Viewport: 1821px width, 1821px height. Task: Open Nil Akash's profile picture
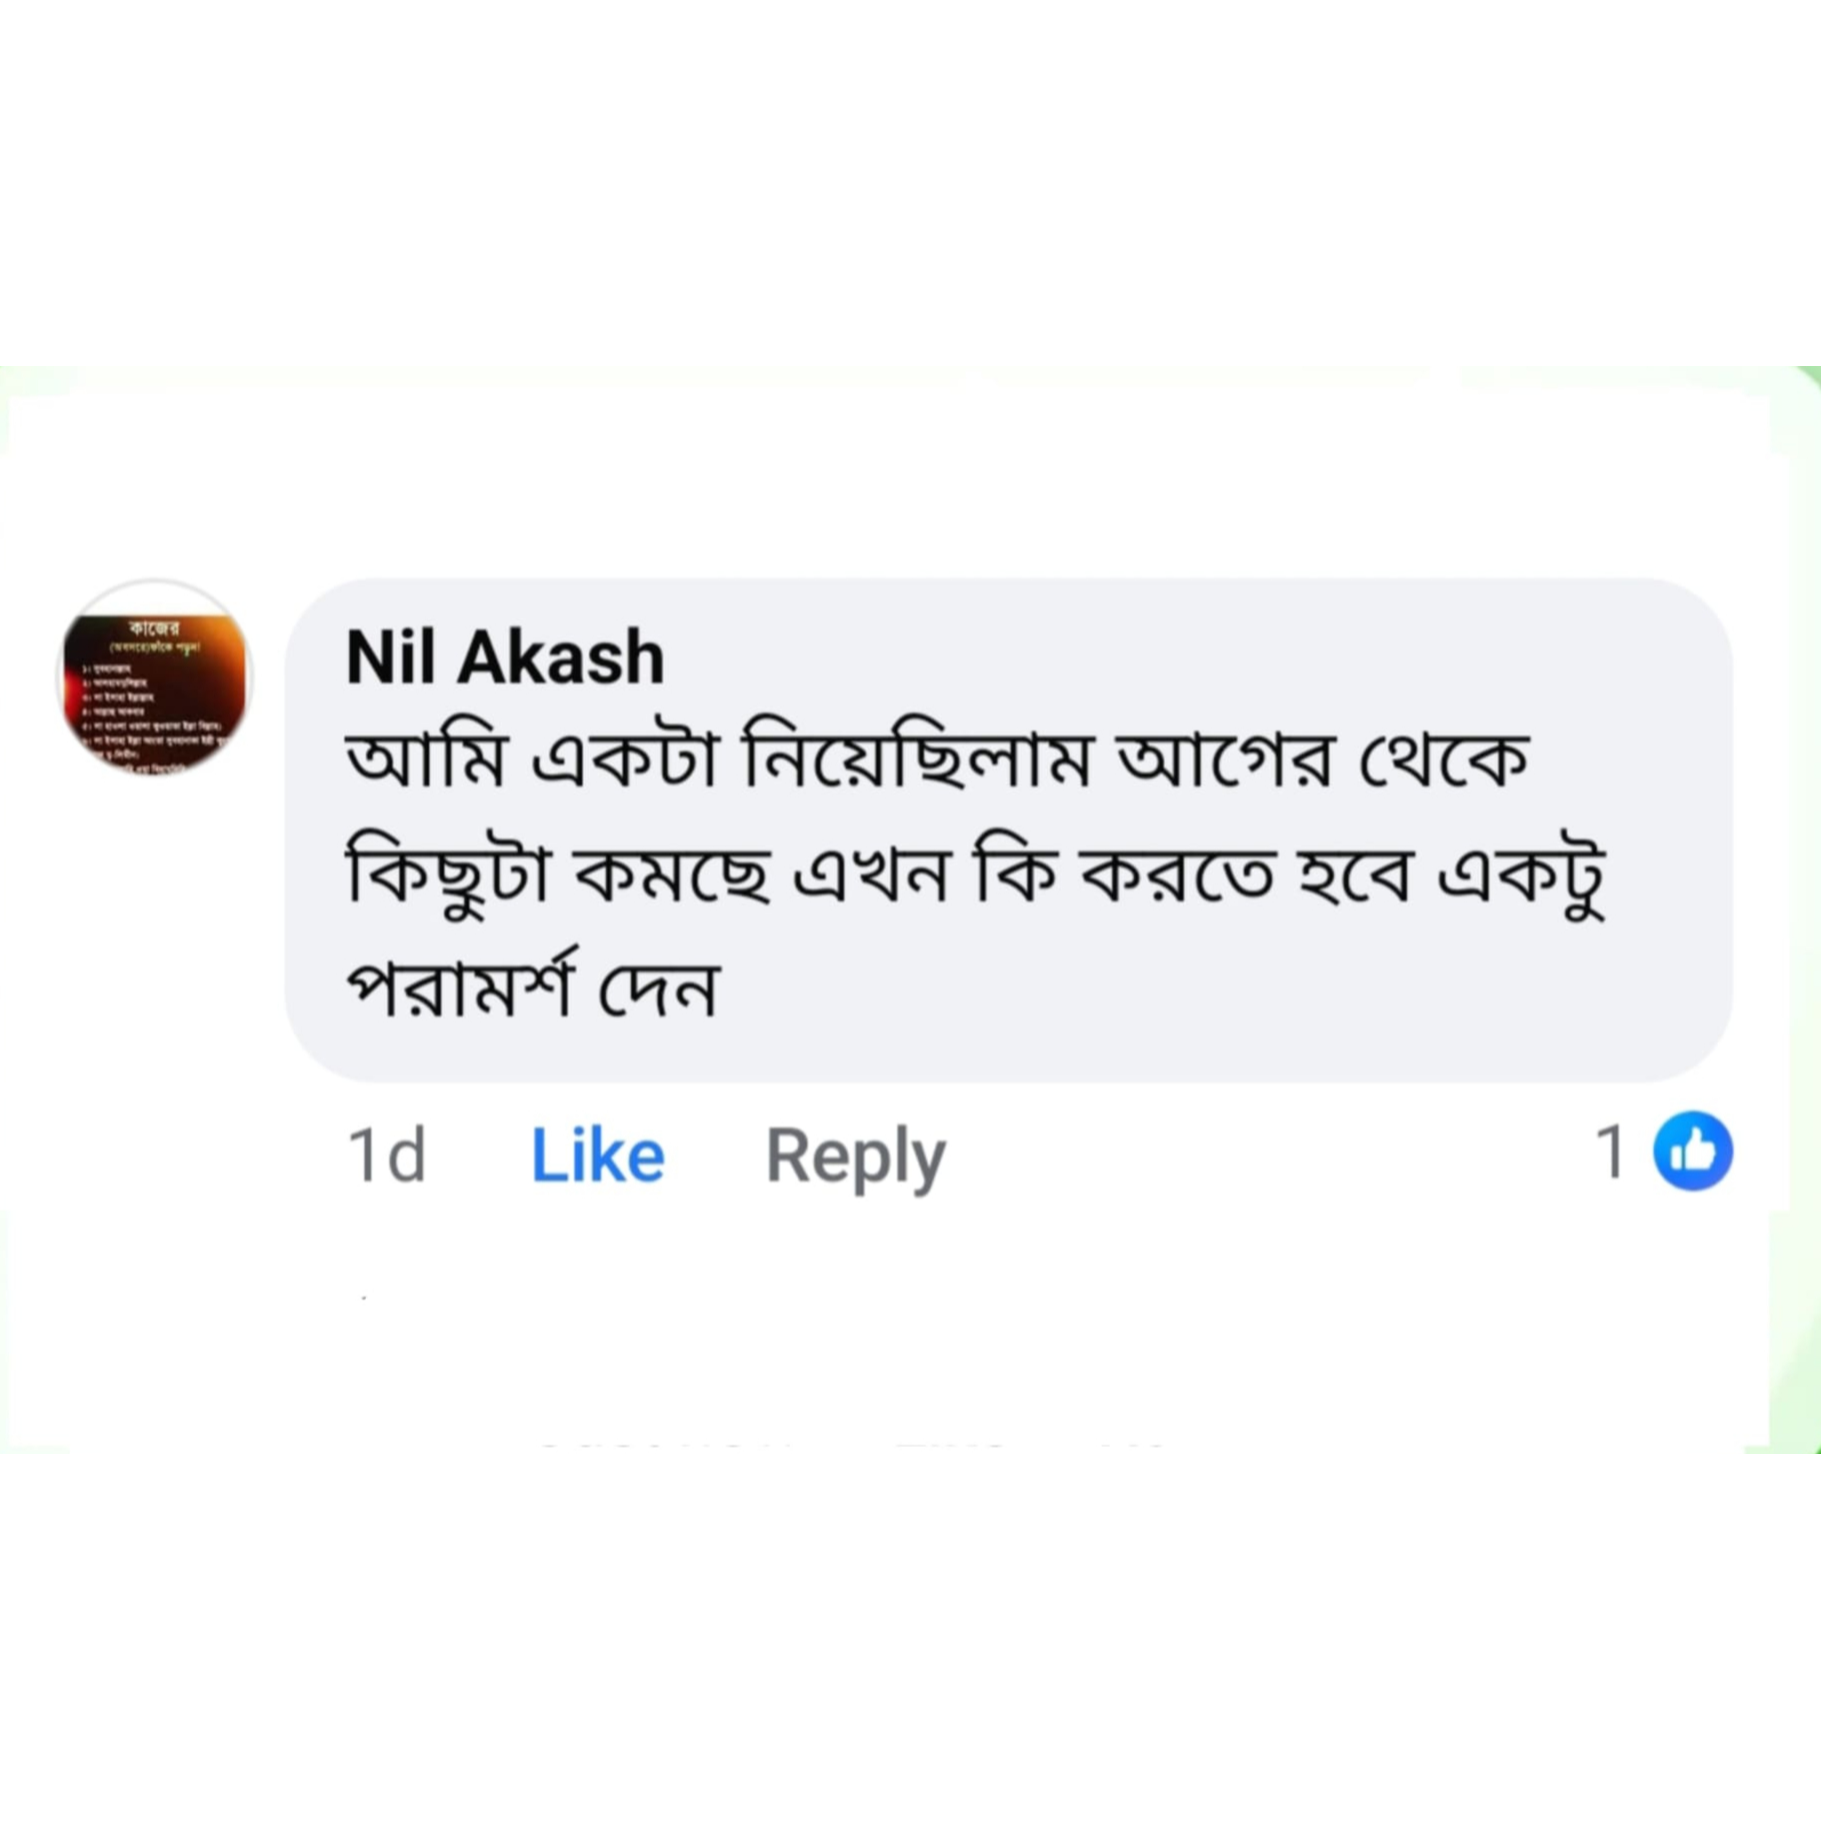click(154, 679)
